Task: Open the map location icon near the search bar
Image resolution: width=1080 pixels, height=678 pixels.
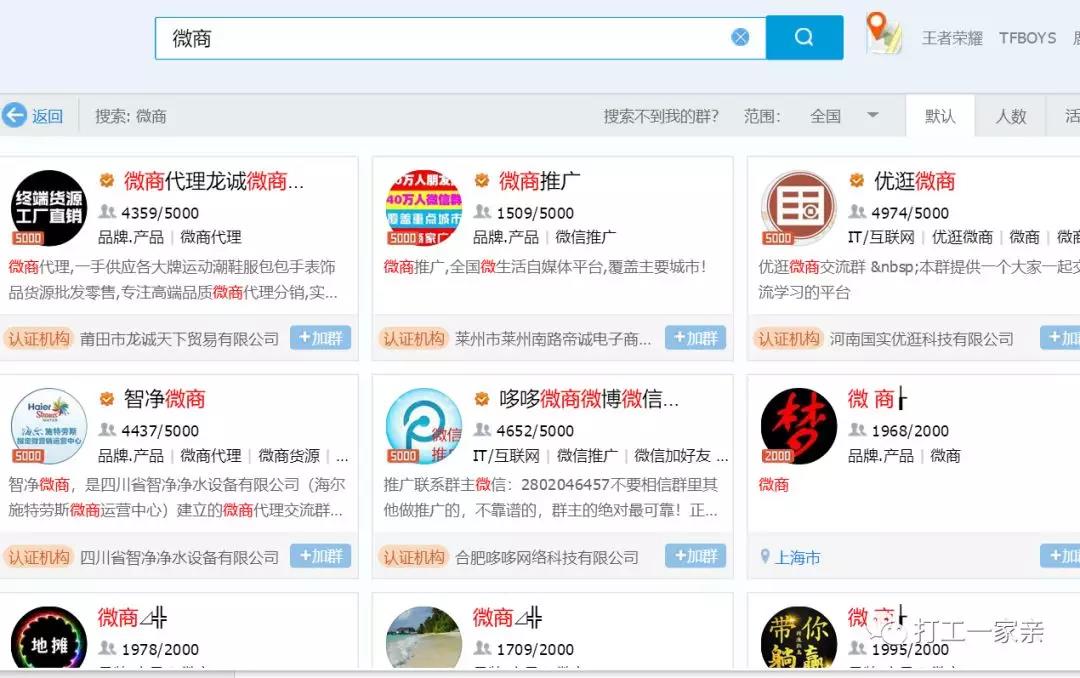Action: pyautogui.click(x=884, y=35)
